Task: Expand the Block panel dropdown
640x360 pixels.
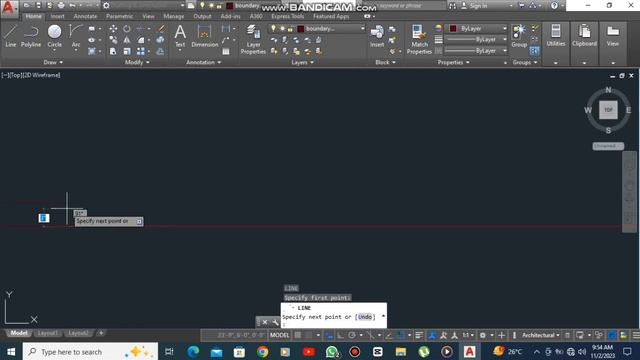Action: click(385, 62)
